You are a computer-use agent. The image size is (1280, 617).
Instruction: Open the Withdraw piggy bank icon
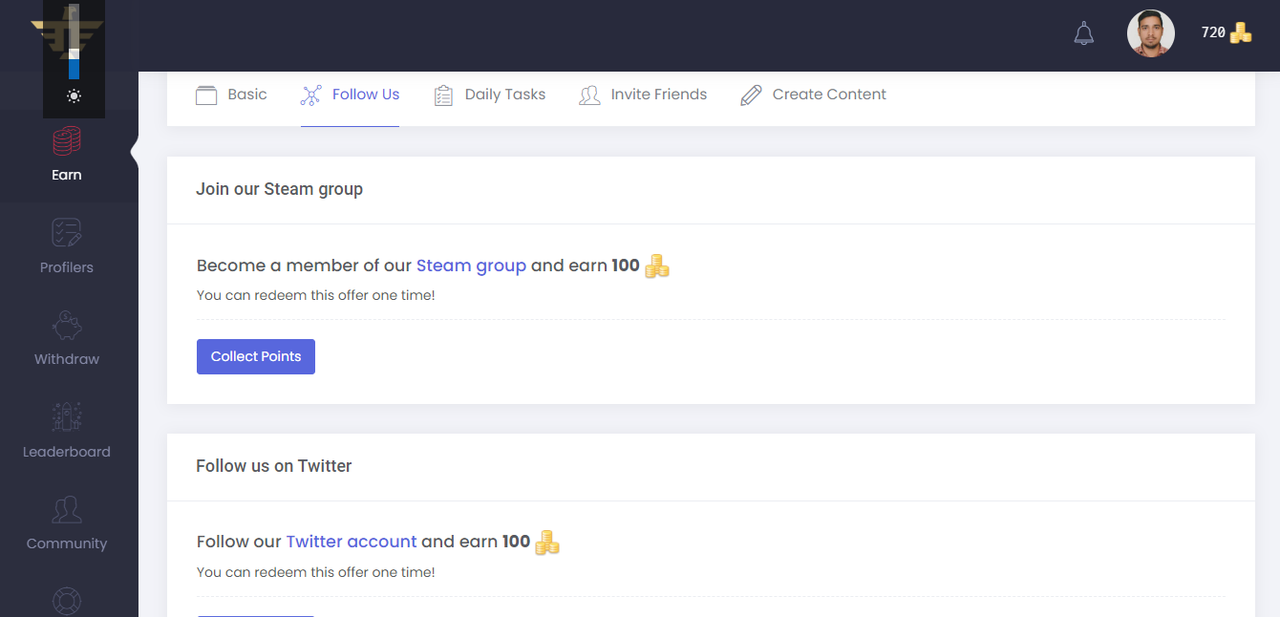67,326
